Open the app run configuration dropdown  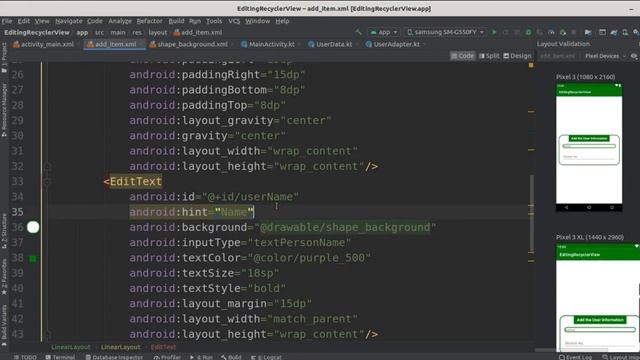[x=384, y=32]
